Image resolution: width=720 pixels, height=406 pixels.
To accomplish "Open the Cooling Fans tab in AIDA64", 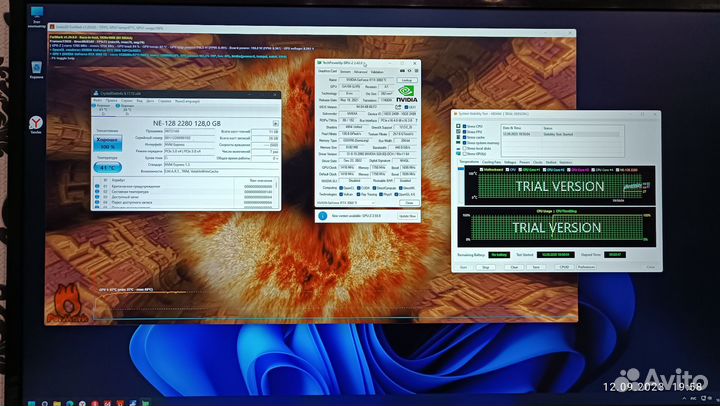I will [491, 162].
